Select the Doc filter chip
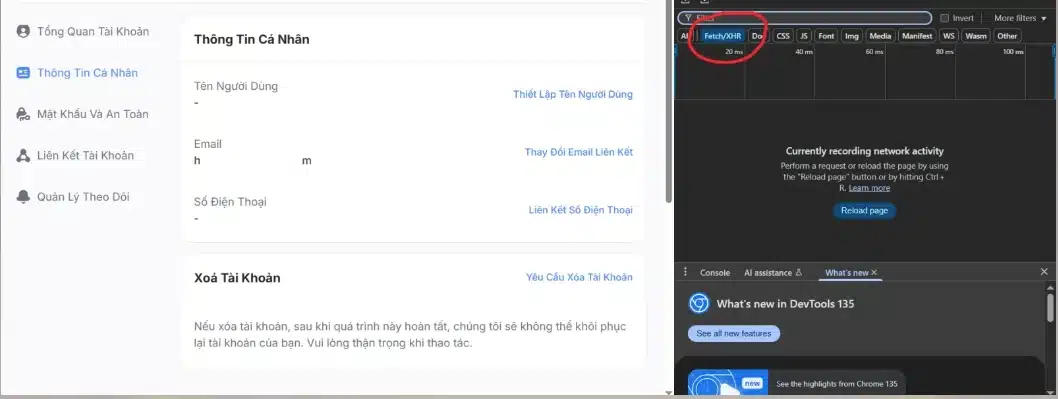Viewport: 1058px width, 399px height. (758, 36)
